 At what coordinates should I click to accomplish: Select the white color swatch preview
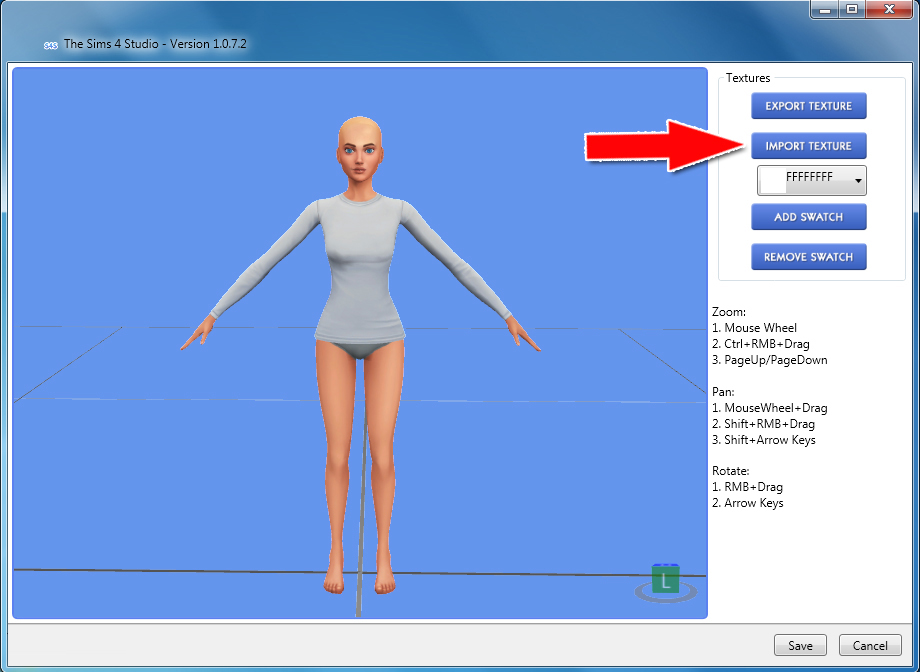click(x=773, y=181)
